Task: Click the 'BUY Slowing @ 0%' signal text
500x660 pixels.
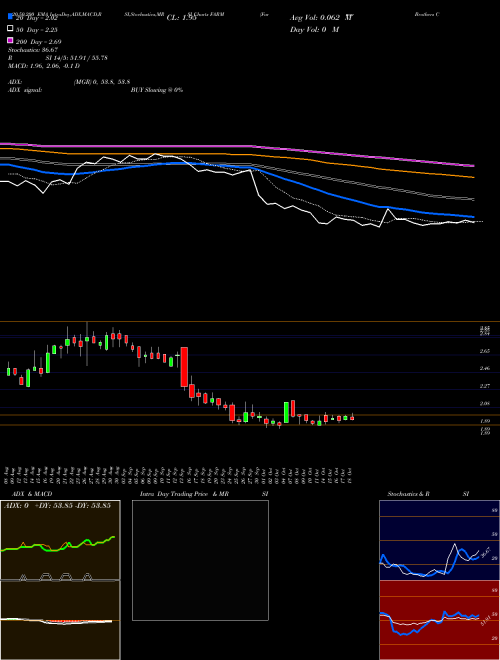Action: [157, 90]
